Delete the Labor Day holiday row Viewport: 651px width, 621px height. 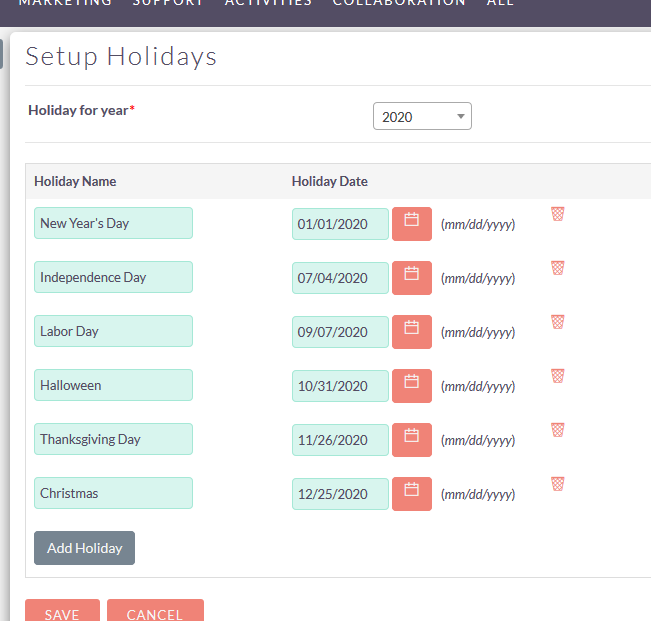click(558, 322)
